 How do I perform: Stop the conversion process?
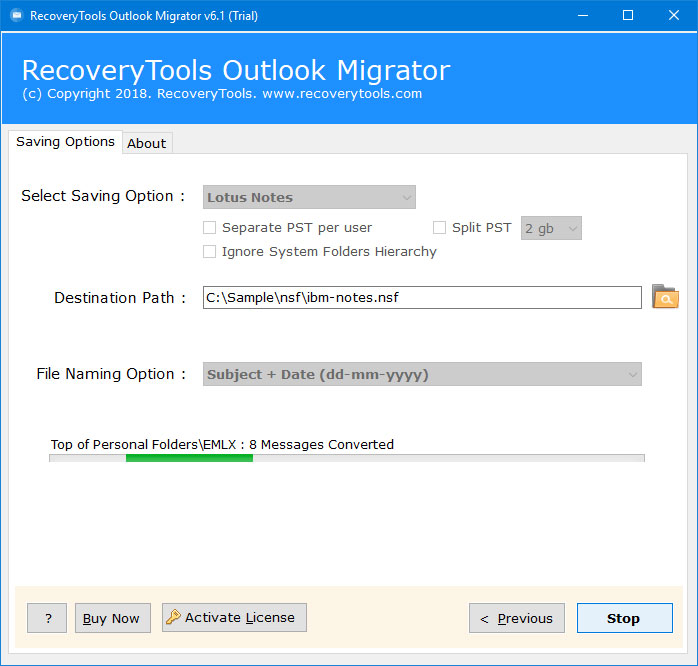625,618
